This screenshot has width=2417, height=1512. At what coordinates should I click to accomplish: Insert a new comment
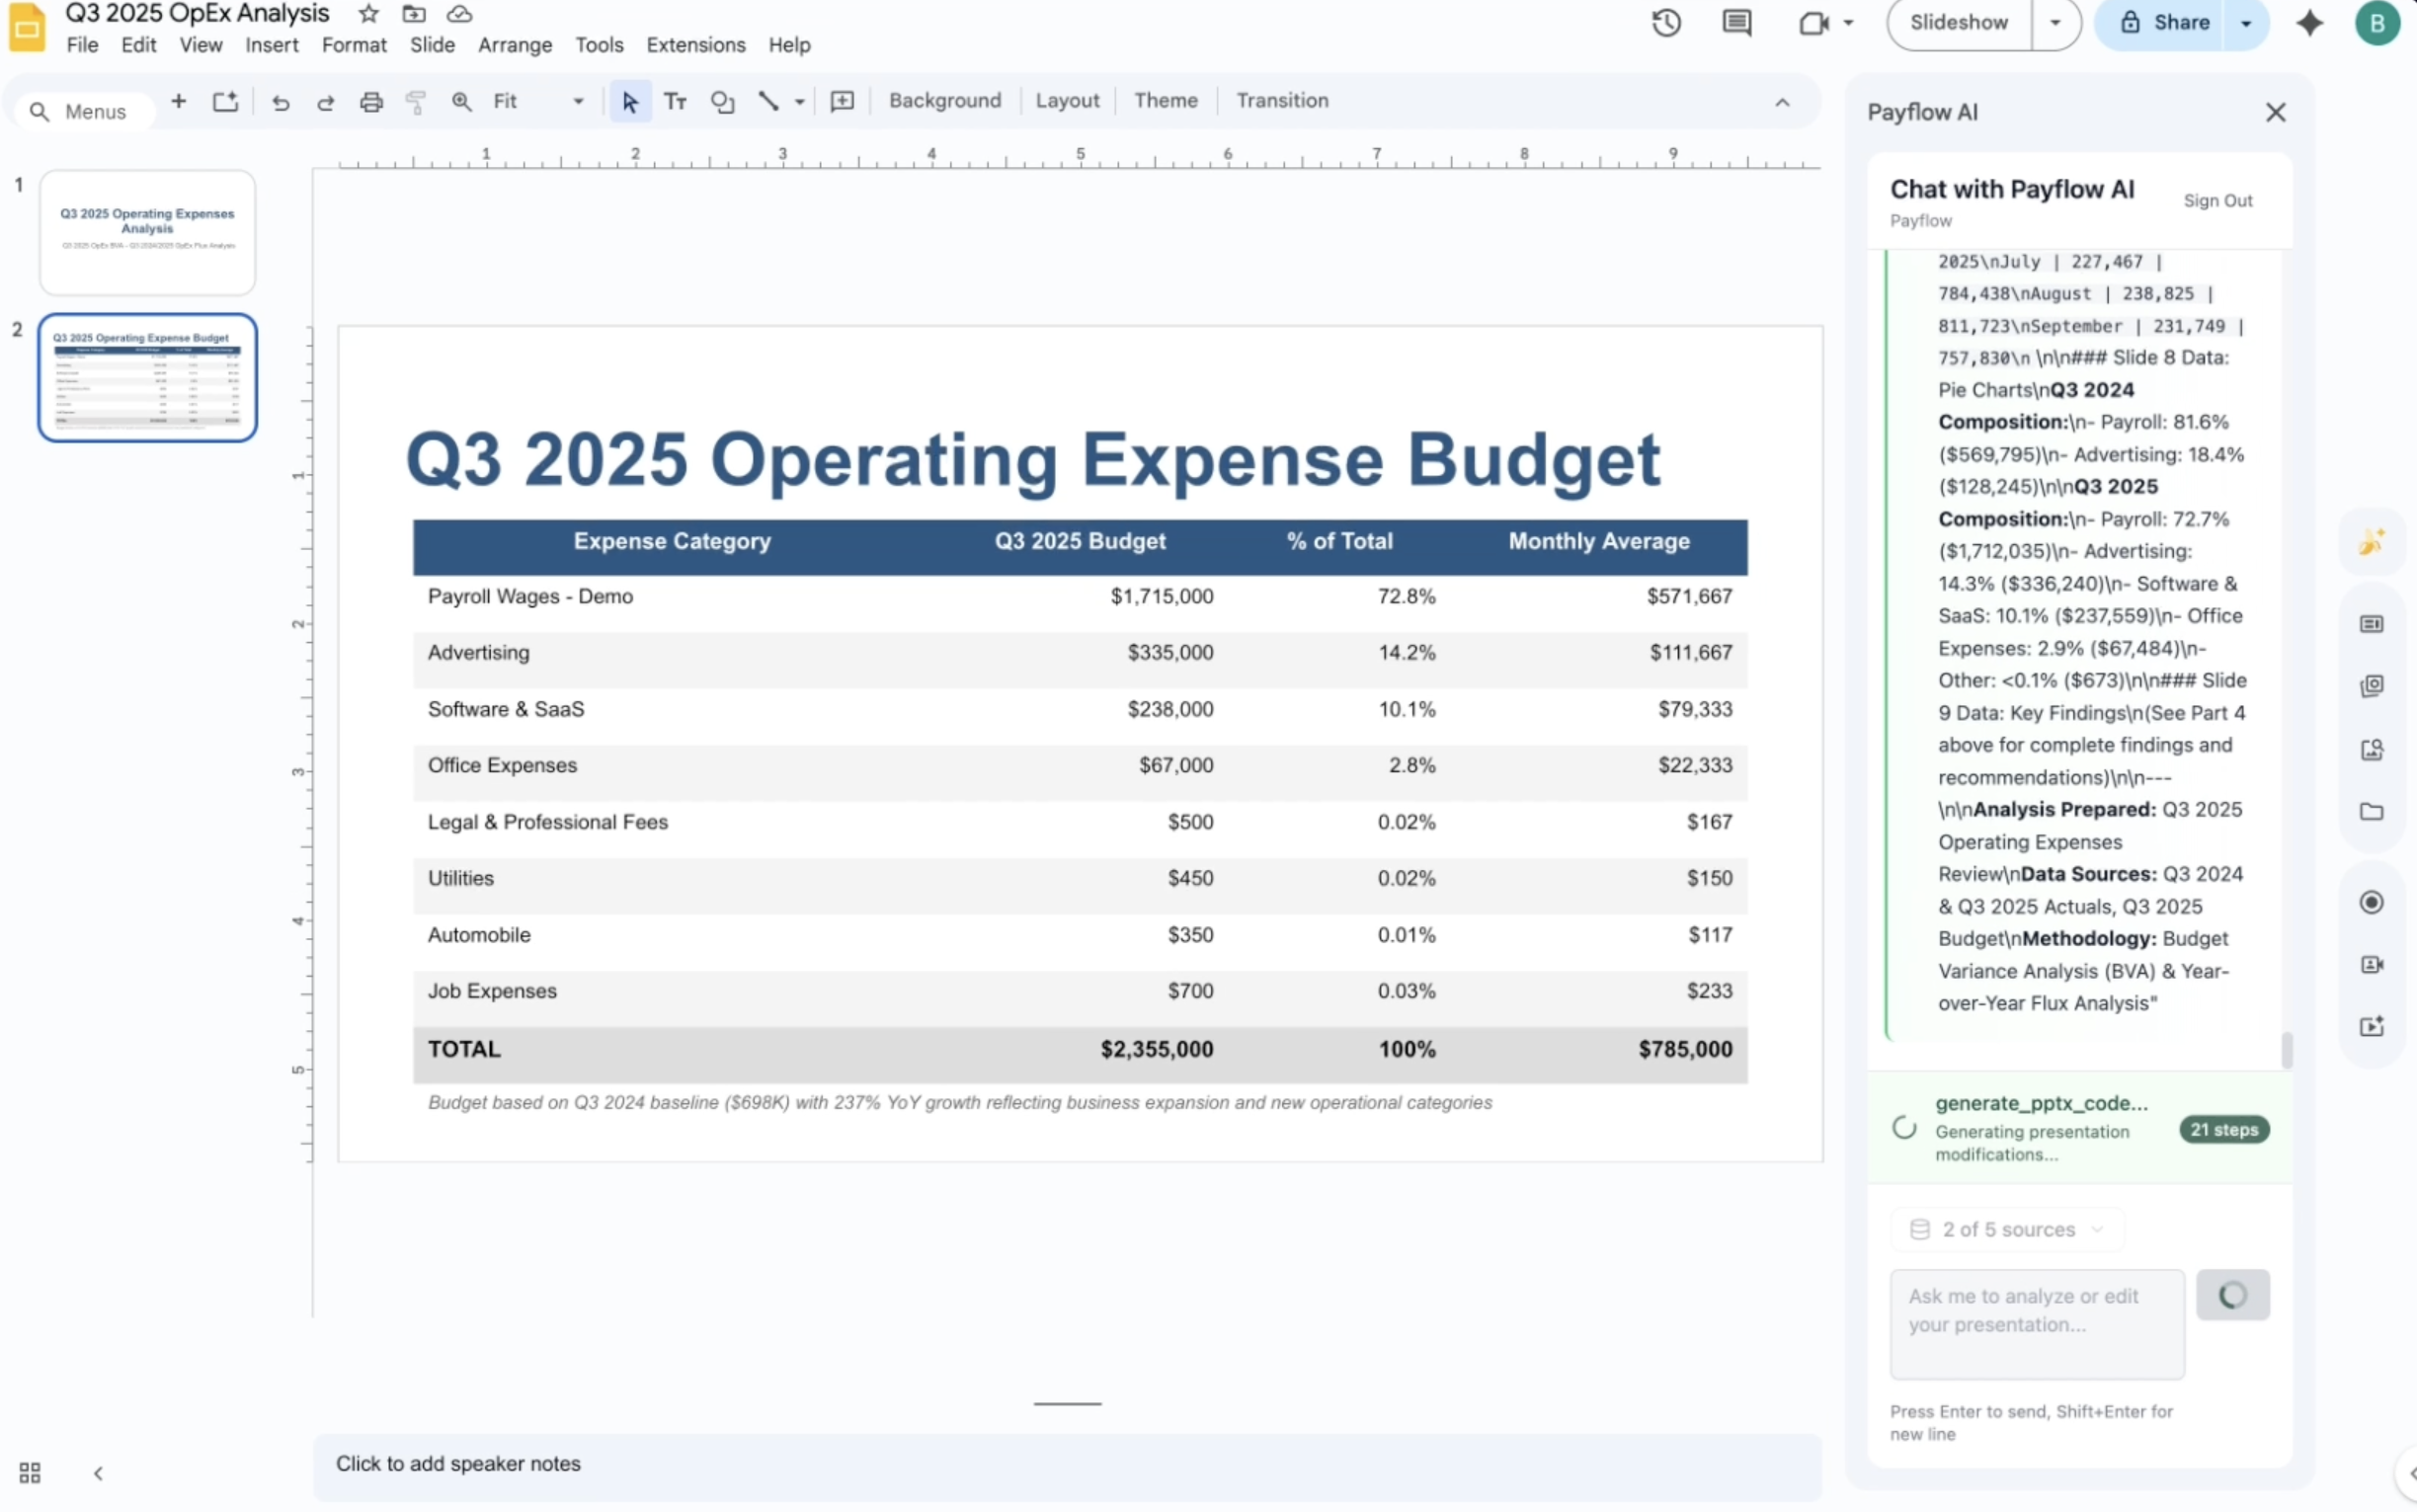pyautogui.click(x=843, y=101)
